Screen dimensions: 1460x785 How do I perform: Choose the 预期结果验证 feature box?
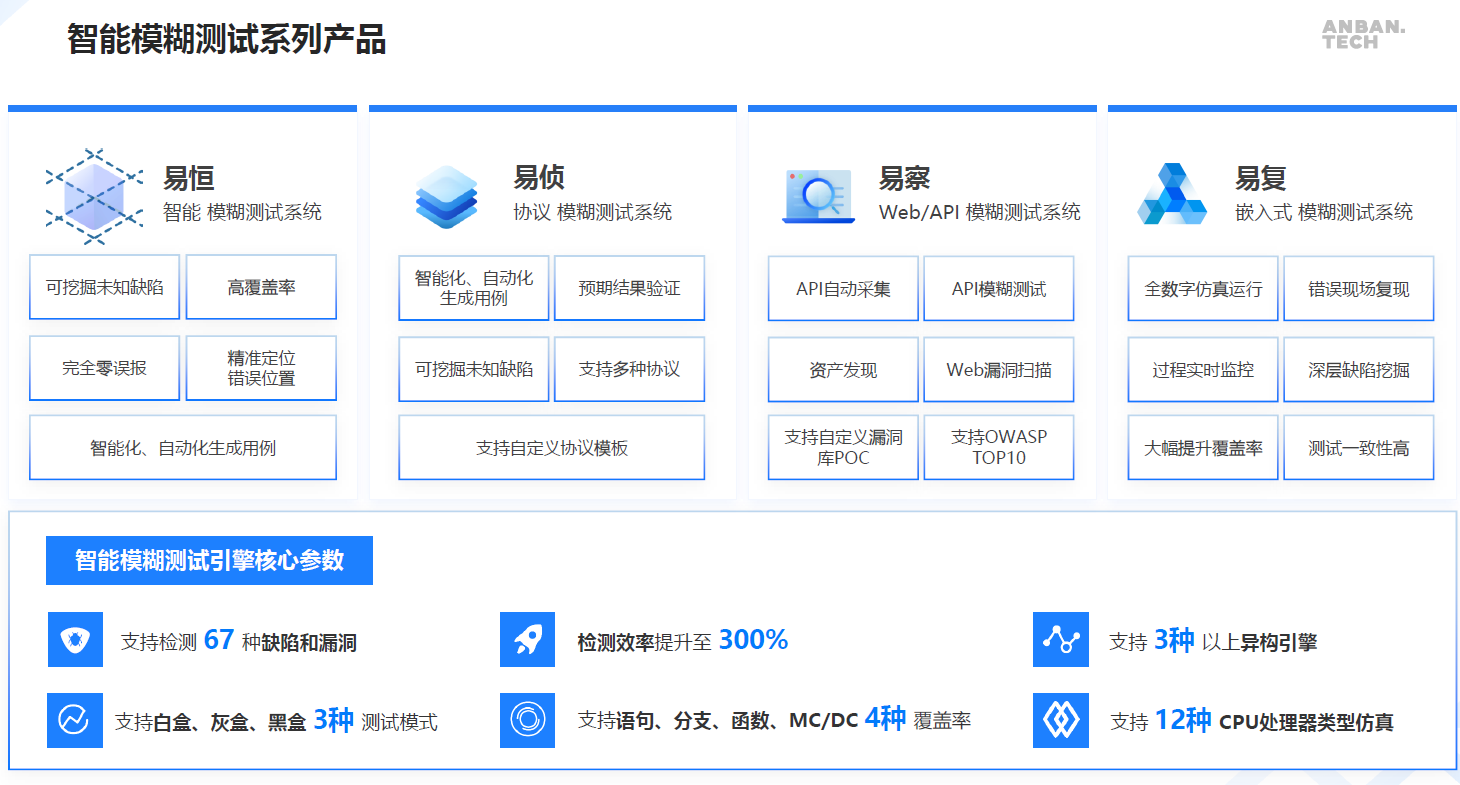tap(629, 288)
